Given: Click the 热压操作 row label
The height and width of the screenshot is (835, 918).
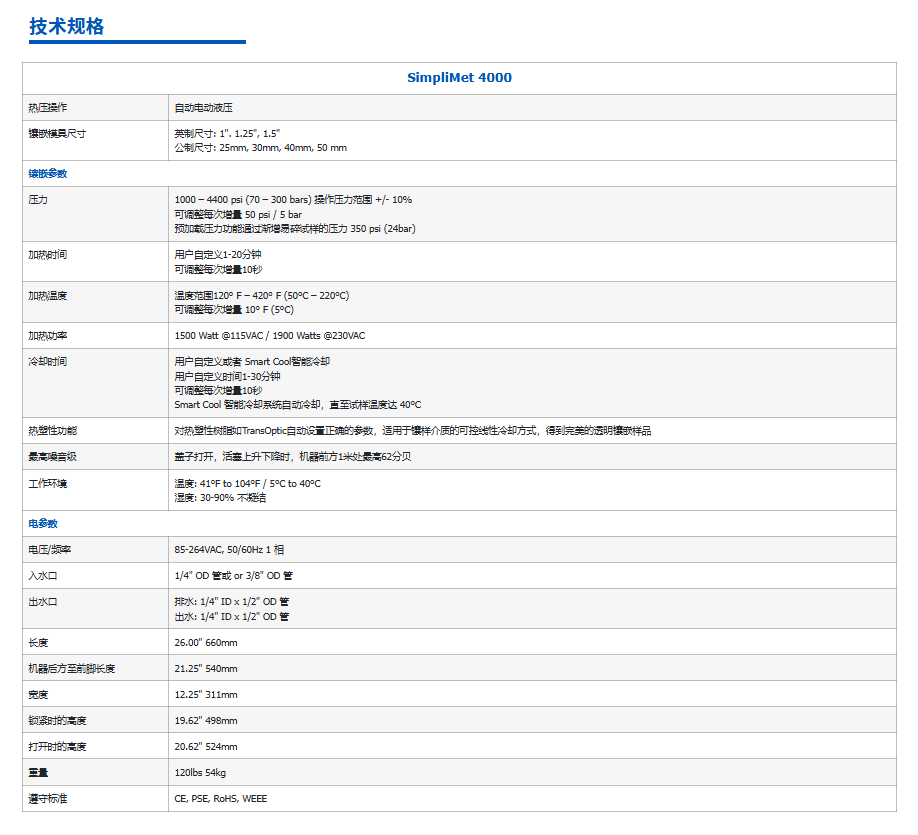Looking at the screenshot, I should [x=47, y=108].
